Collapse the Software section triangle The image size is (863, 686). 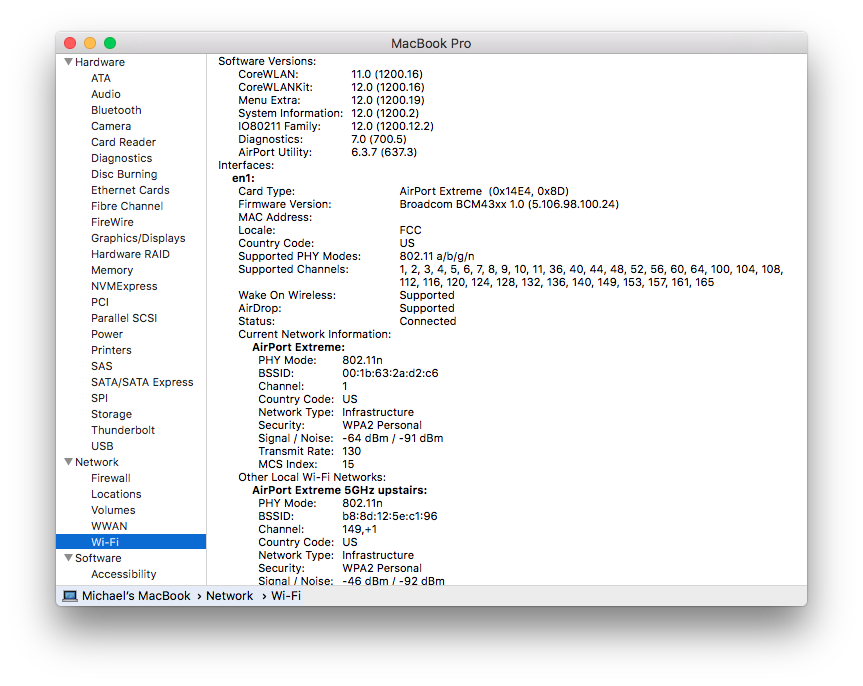pos(68,558)
